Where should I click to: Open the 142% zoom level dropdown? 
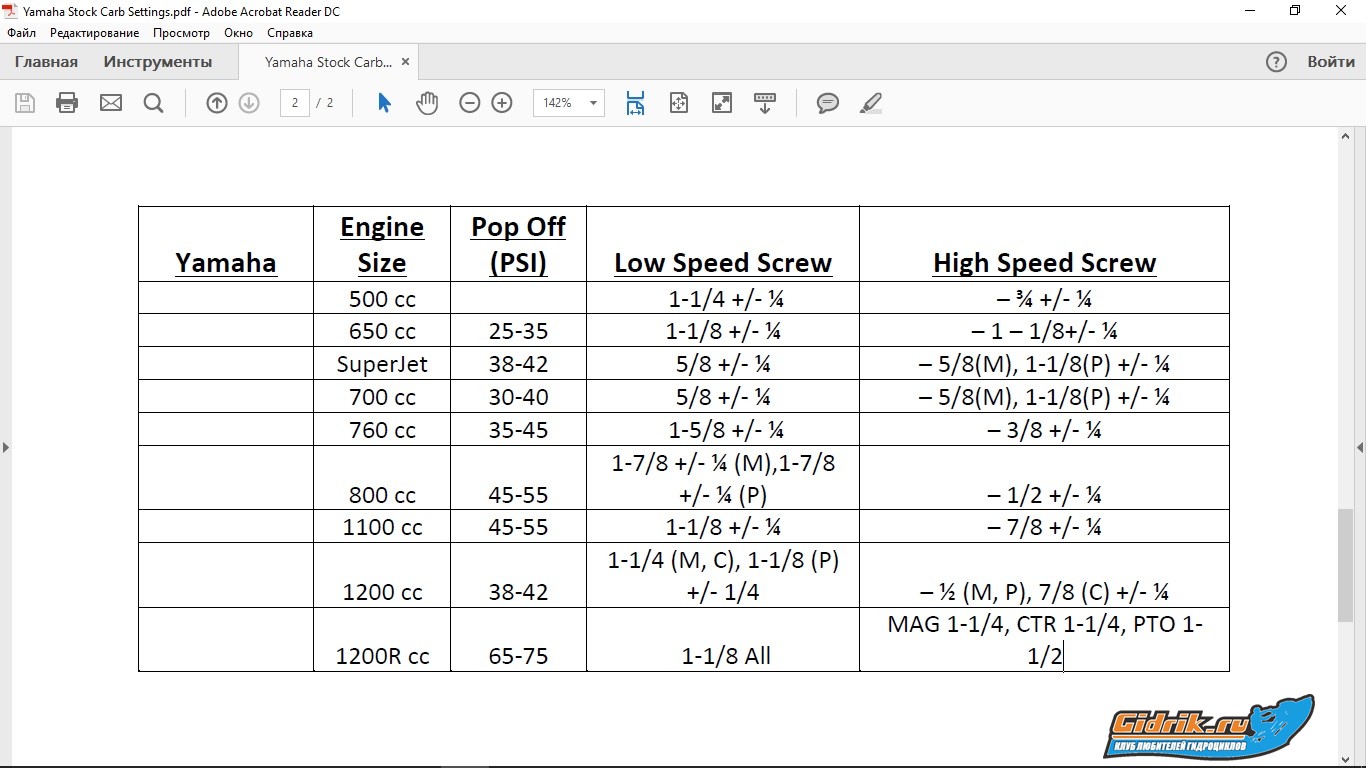[x=593, y=103]
